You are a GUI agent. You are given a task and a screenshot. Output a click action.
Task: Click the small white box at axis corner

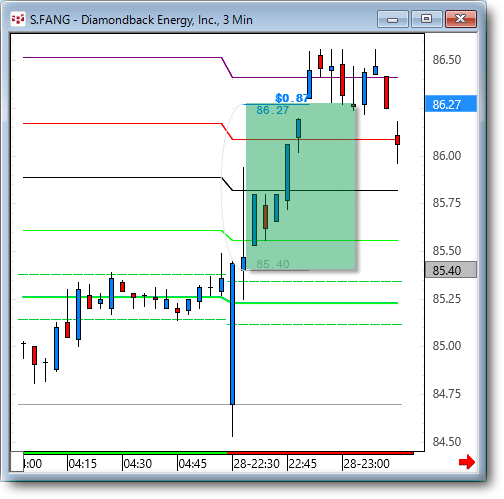point(17,462)
